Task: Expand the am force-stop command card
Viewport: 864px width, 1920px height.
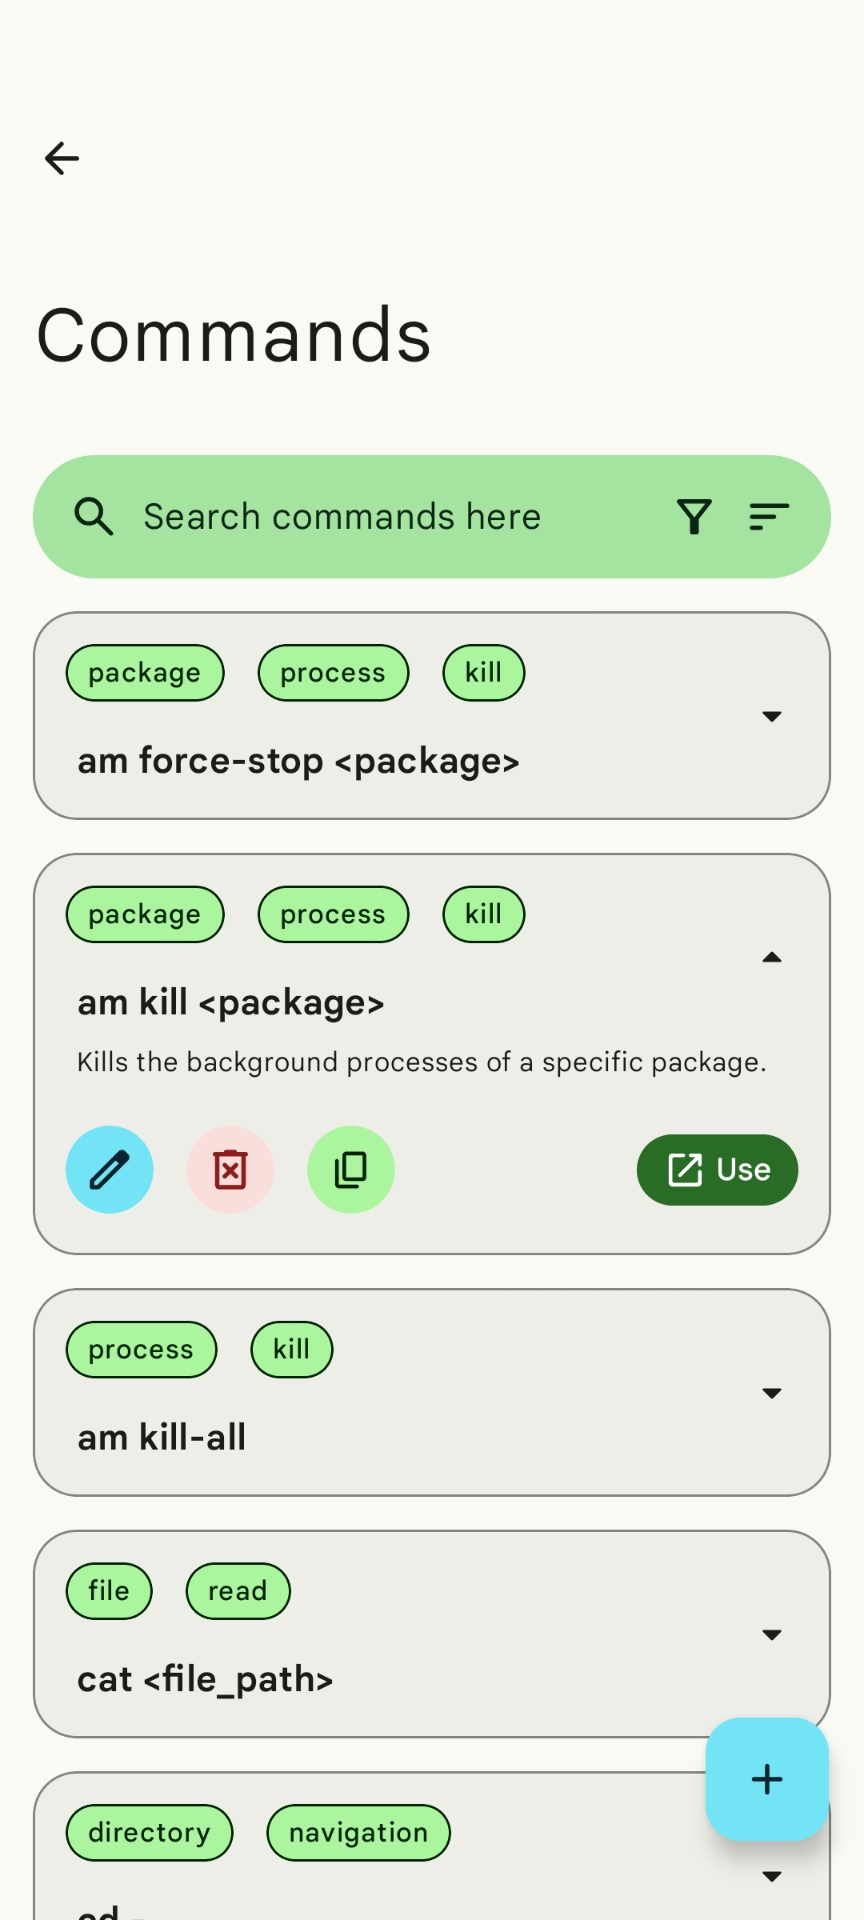Action: (771, 716)
